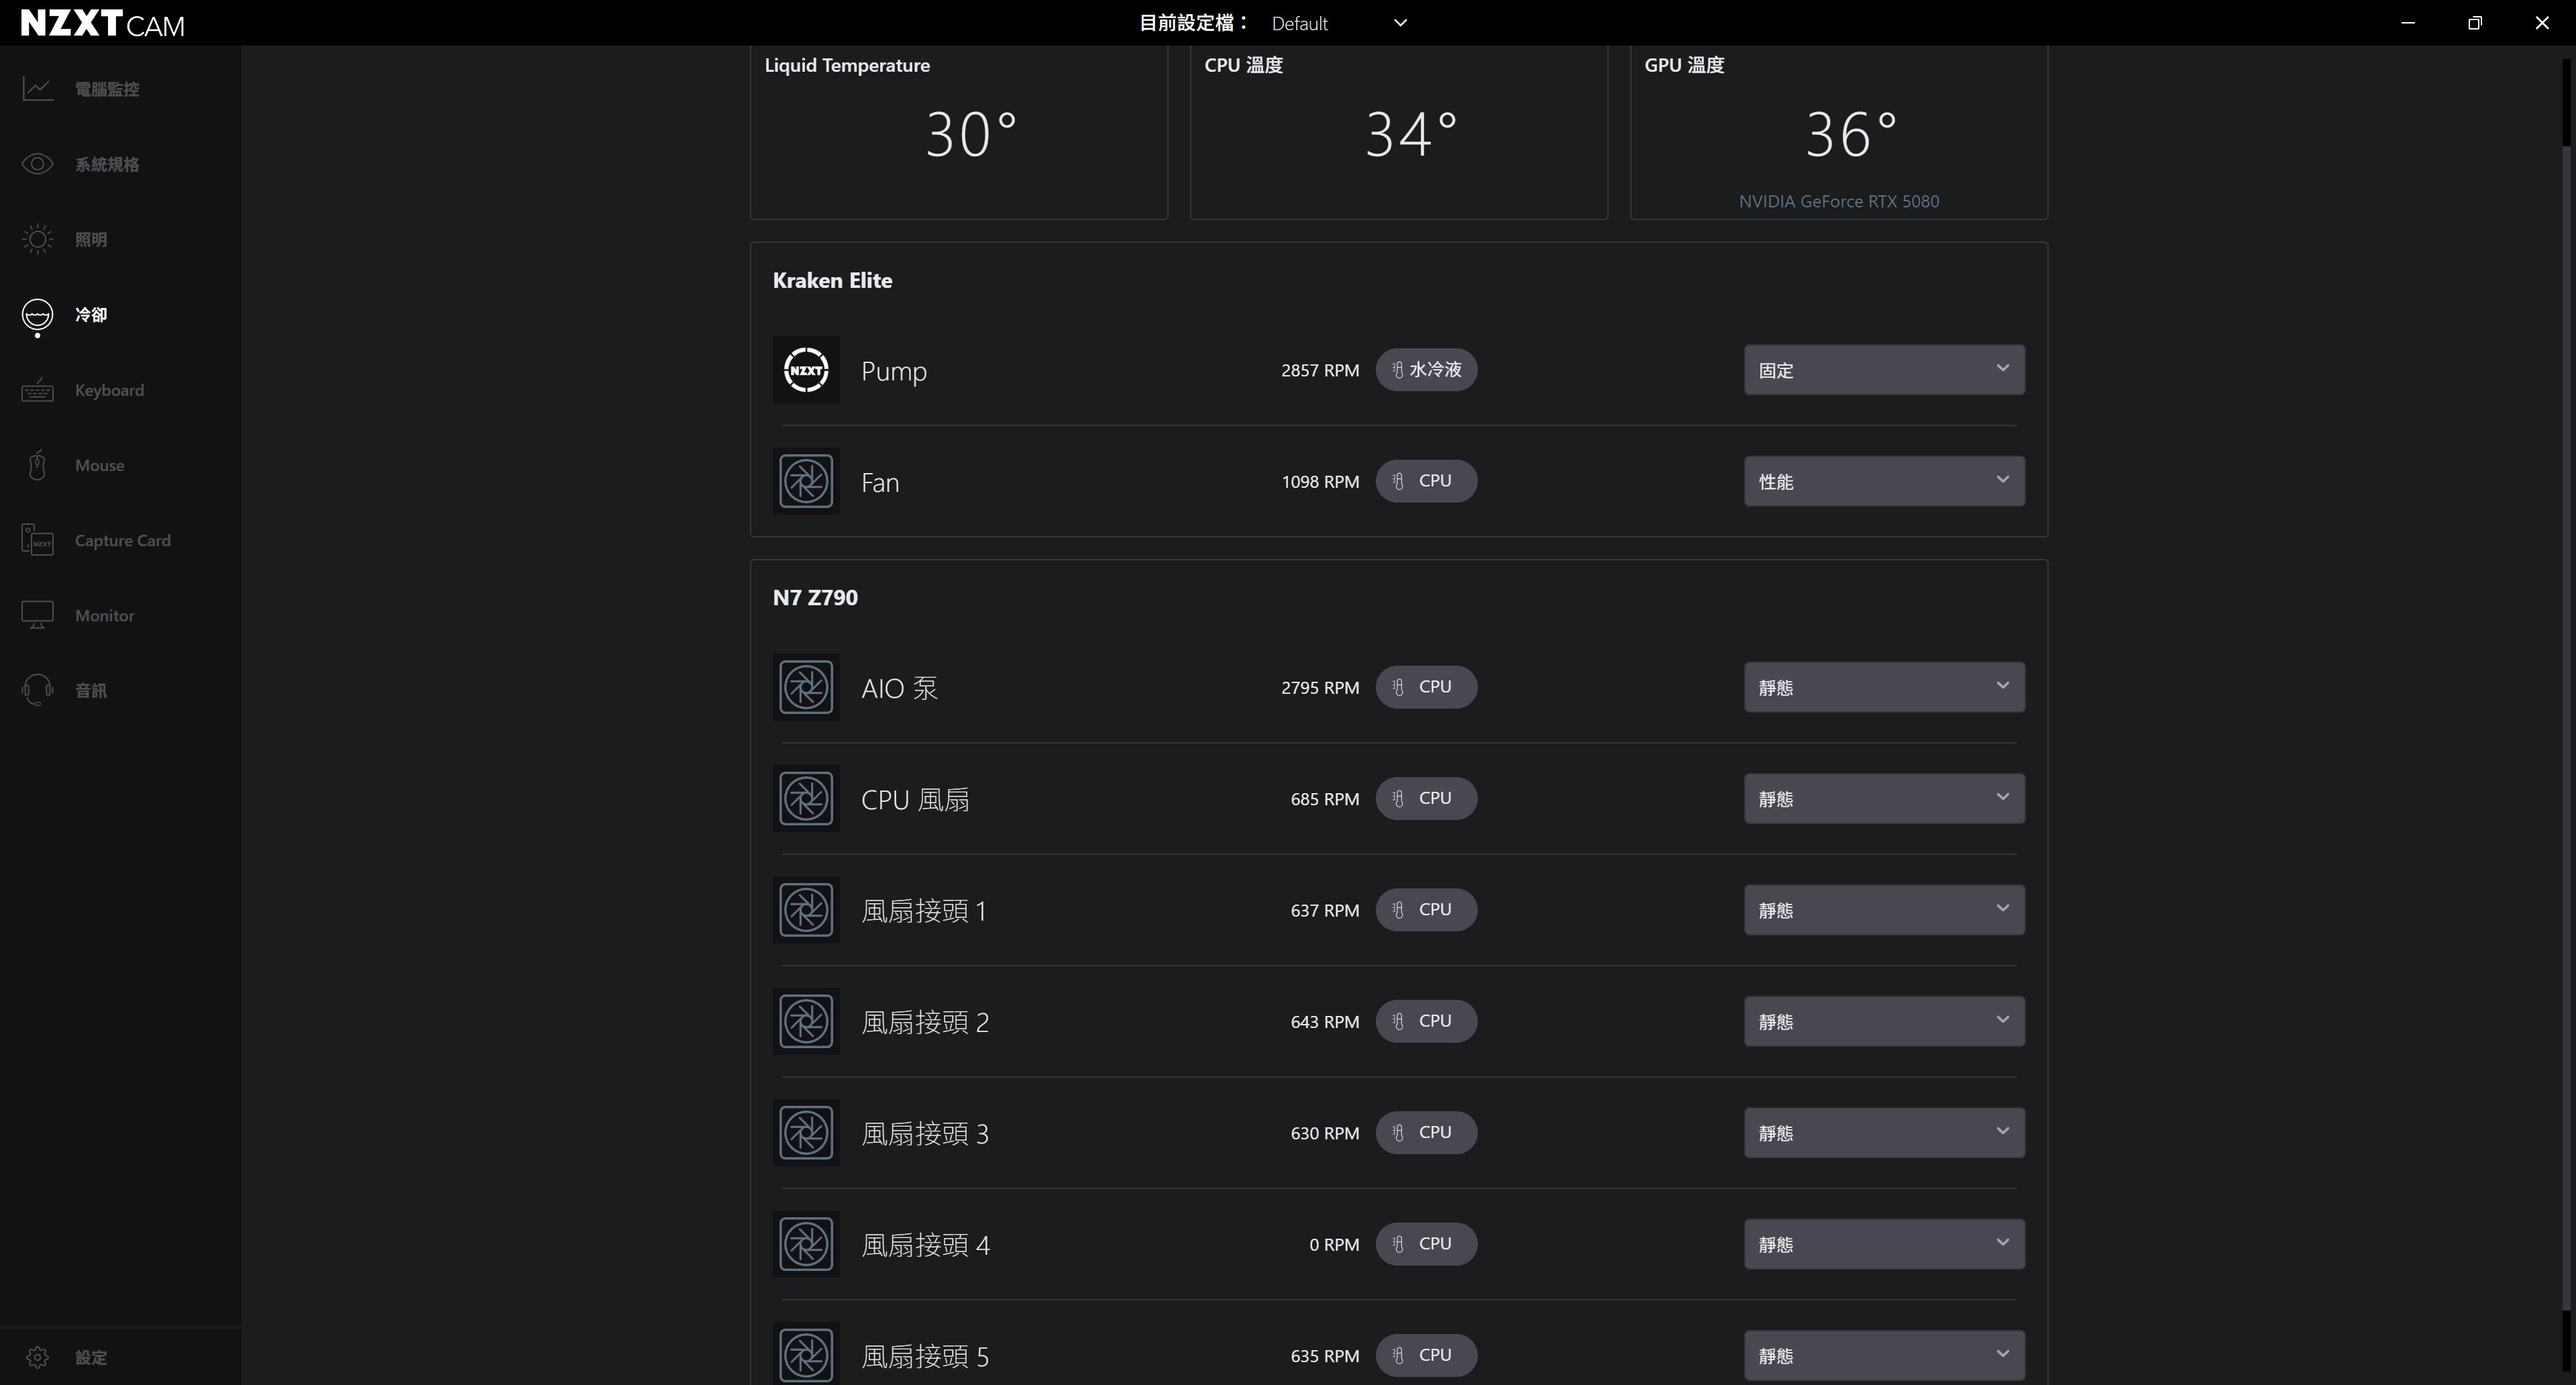Viewport: 2576px width, 1385px height.
Task: Click the "1098 RPM" fan speed
Action: 1320,481
